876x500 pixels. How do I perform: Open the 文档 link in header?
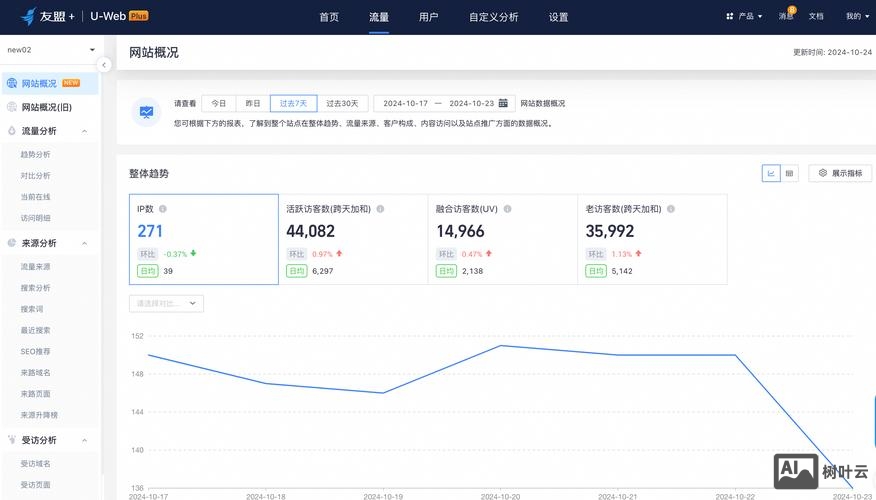(x=816, y=16)
